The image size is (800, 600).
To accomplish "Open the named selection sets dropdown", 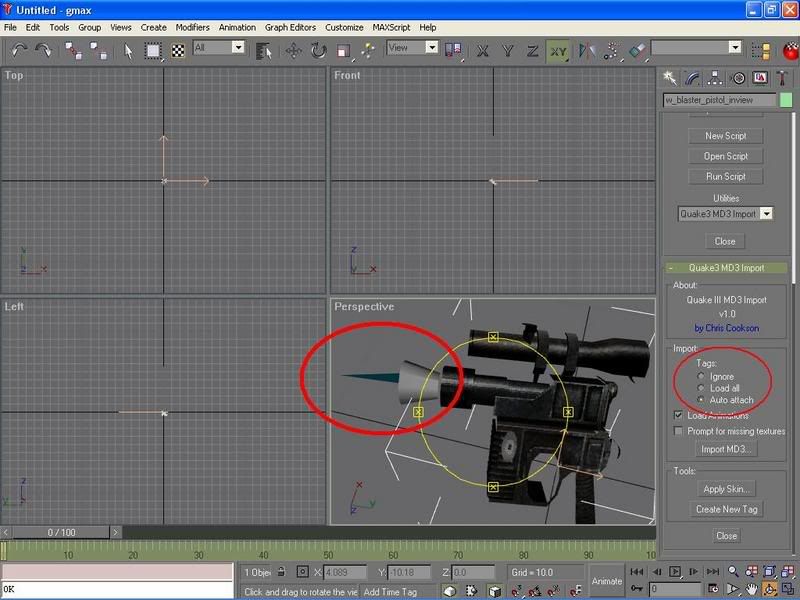I will coord(735,47).
